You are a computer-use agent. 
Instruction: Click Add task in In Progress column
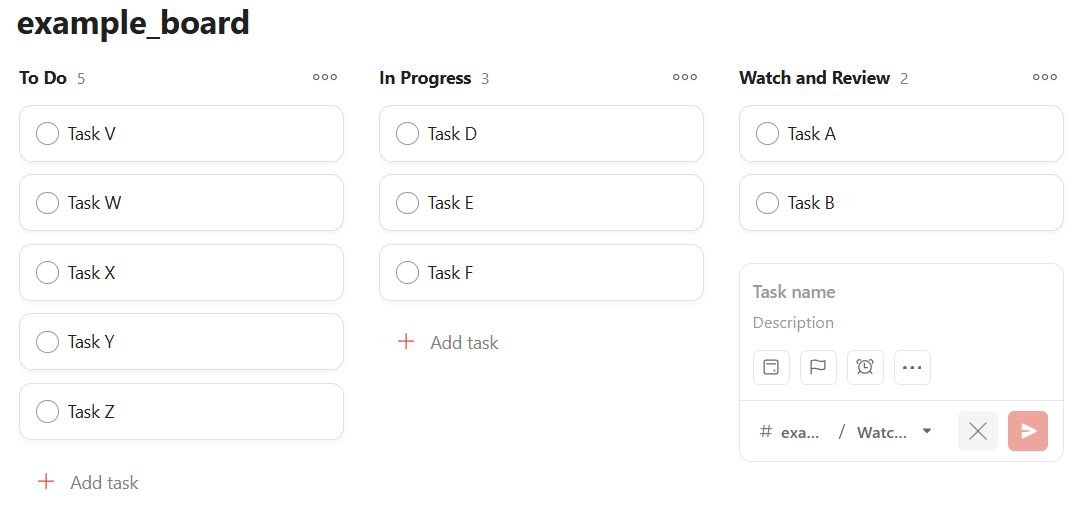point(464,342)
